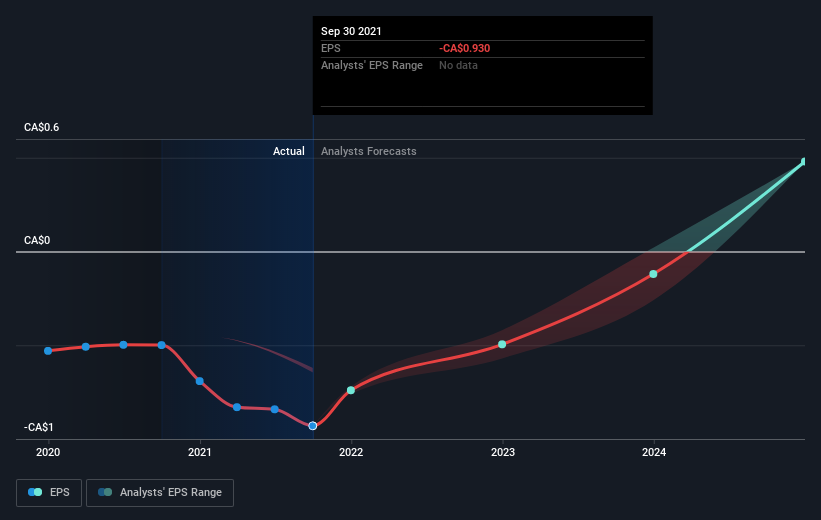Click the CA$0.6 y-axis label

[x=41, y=127]
